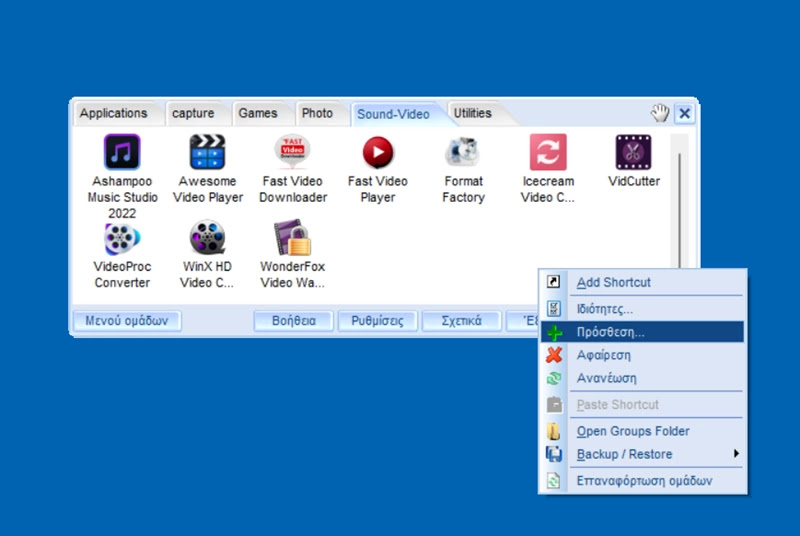This screenshot has height=536, width=800.
Task: Expand the Backup / Restore submenu
Action: click(642, 454)
